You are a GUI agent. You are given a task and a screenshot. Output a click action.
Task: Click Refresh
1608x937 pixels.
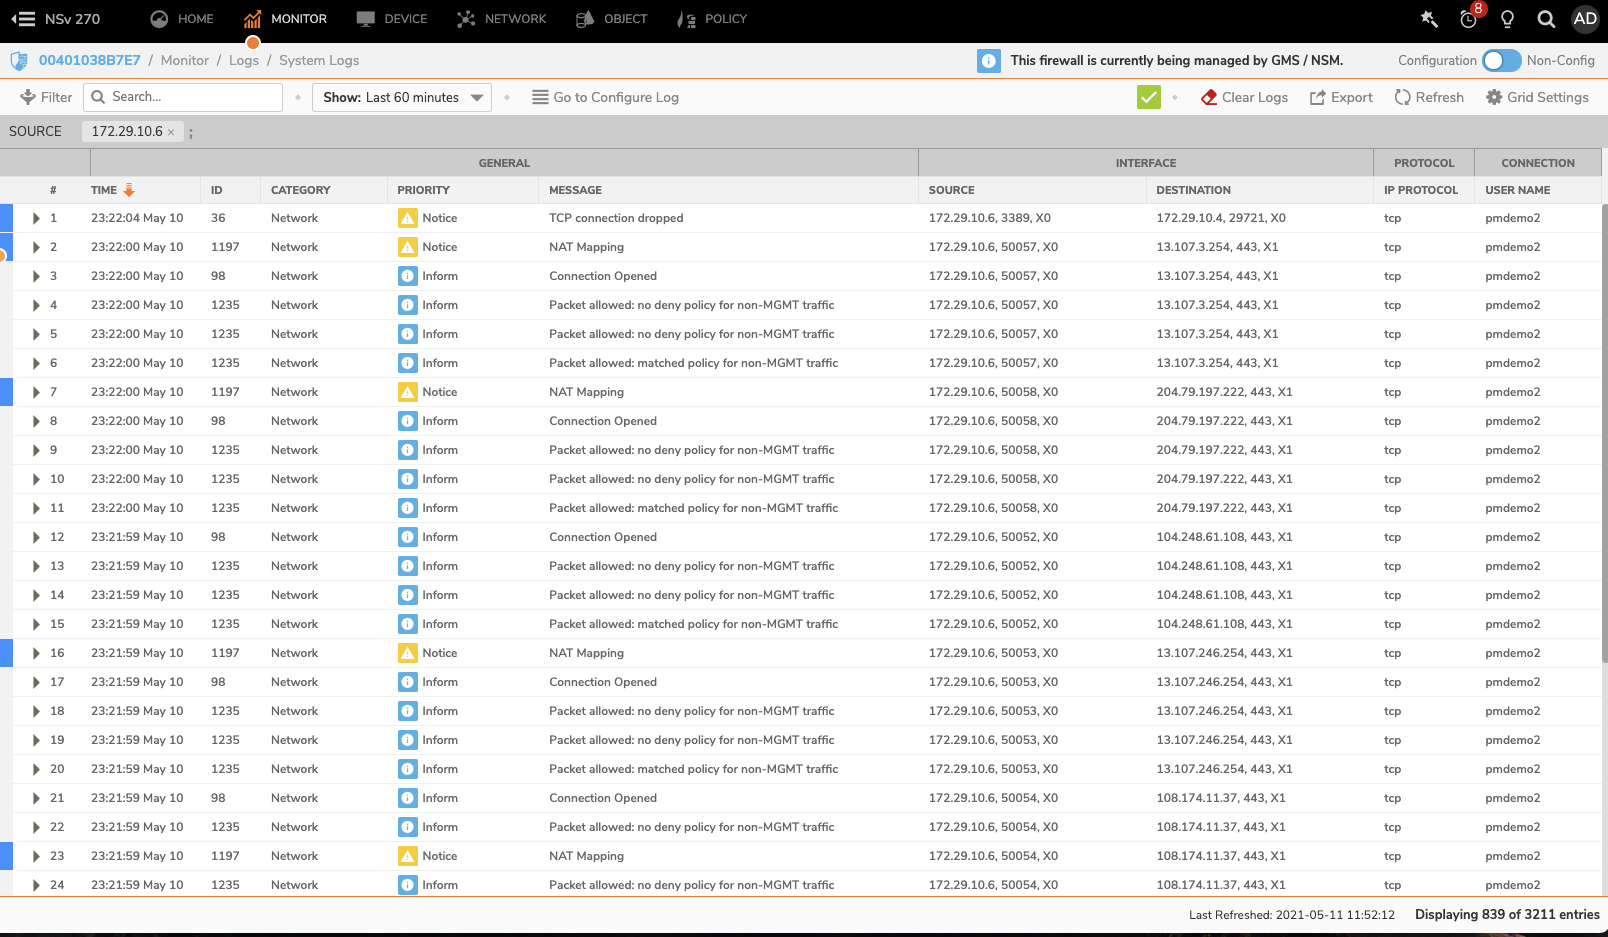pyautogui.click(x=1429, y=97)
